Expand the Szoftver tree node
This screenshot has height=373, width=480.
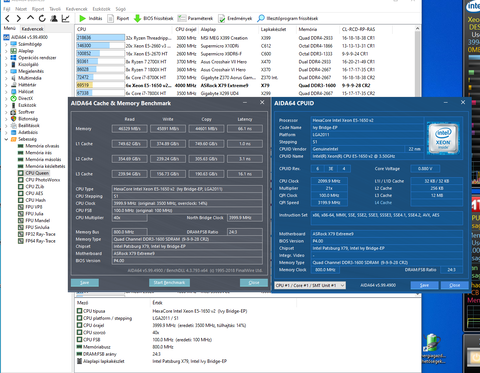(6, 112)
